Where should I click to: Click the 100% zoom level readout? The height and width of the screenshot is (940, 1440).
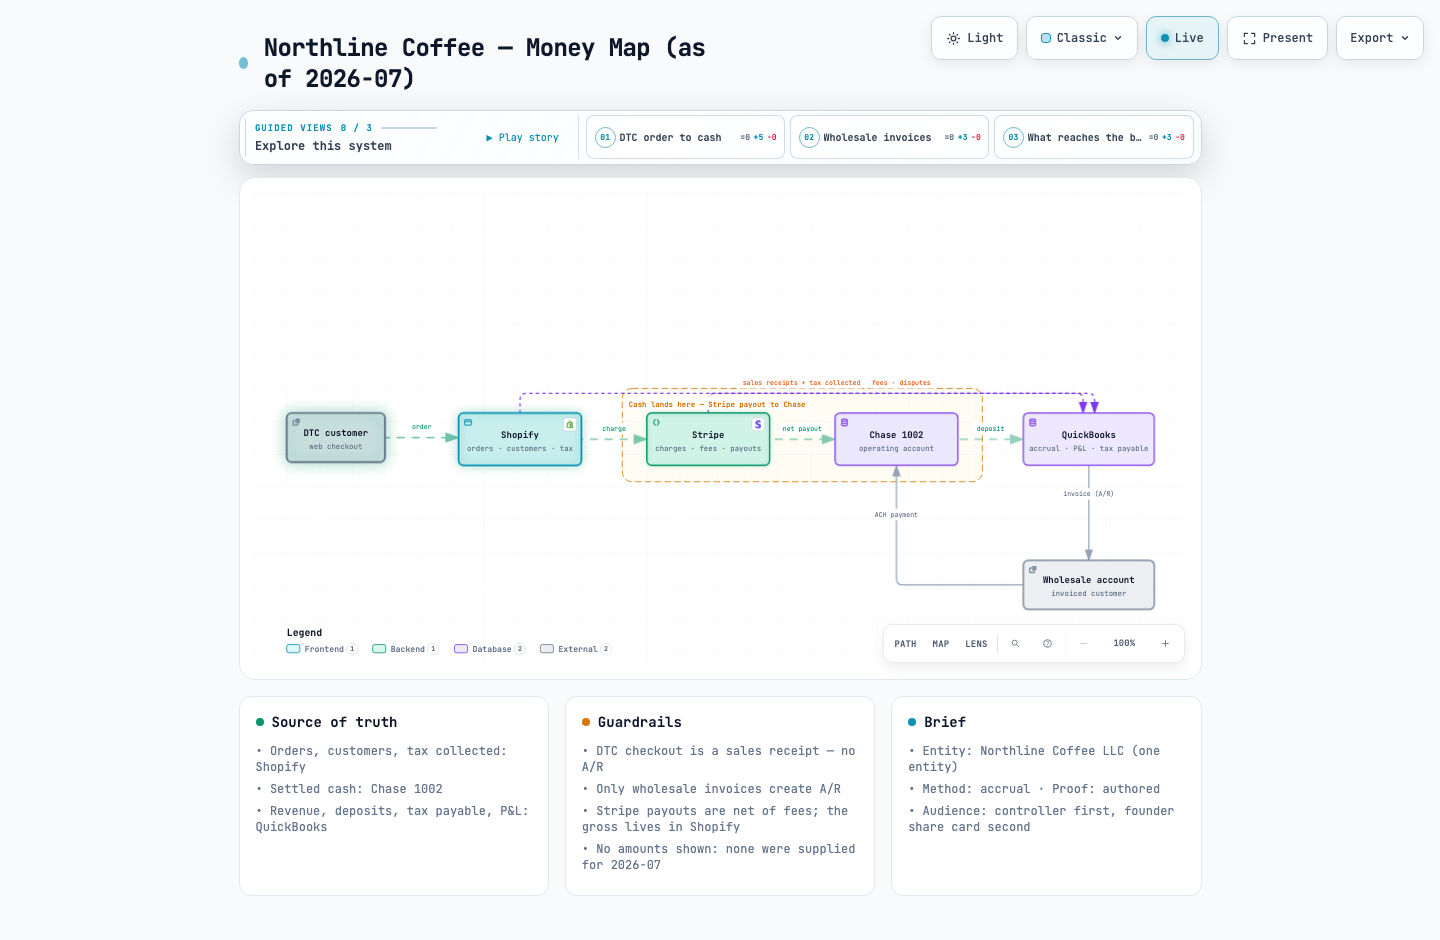(x=1124, y=643)
